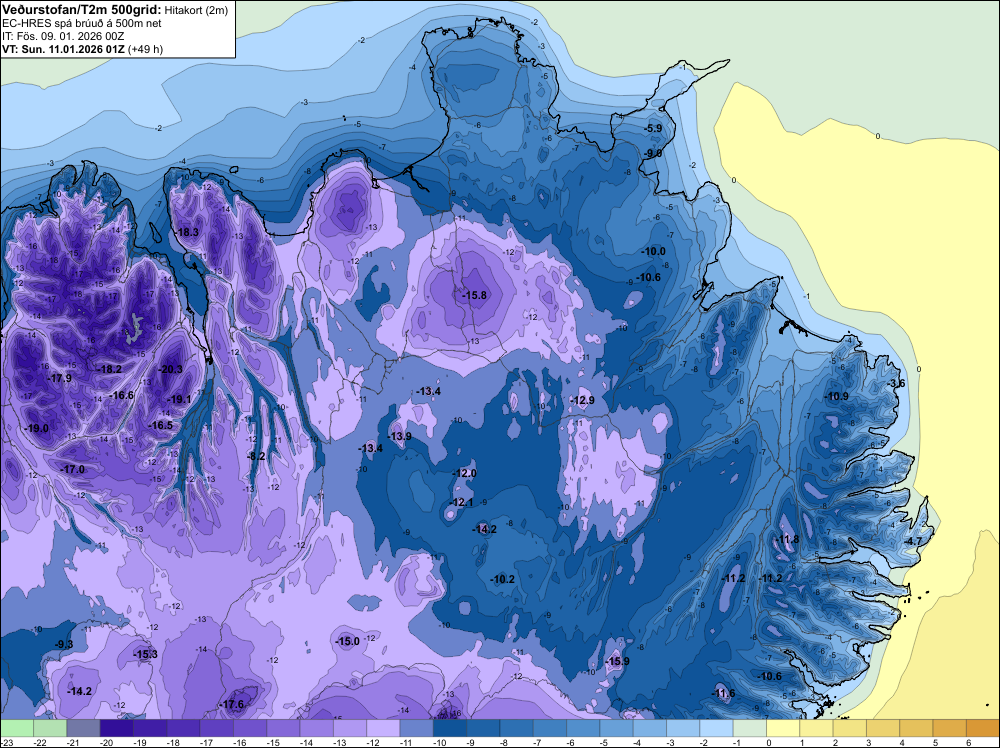
Task: Select the -15.3 temperature reading
Action: 145,654
